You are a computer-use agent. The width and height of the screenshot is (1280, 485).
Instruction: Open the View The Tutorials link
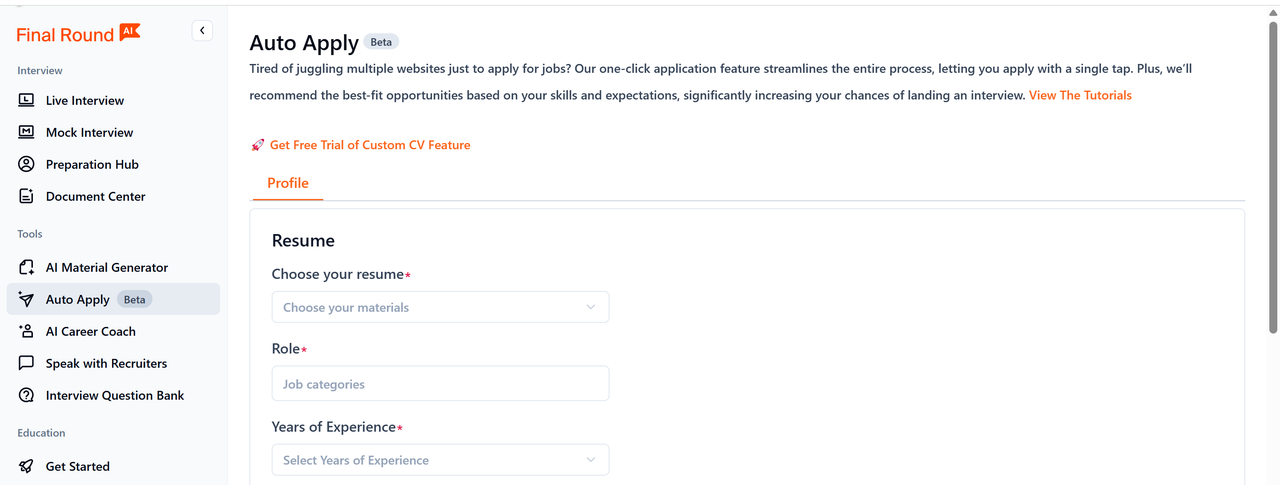(x=1080, y=95)
